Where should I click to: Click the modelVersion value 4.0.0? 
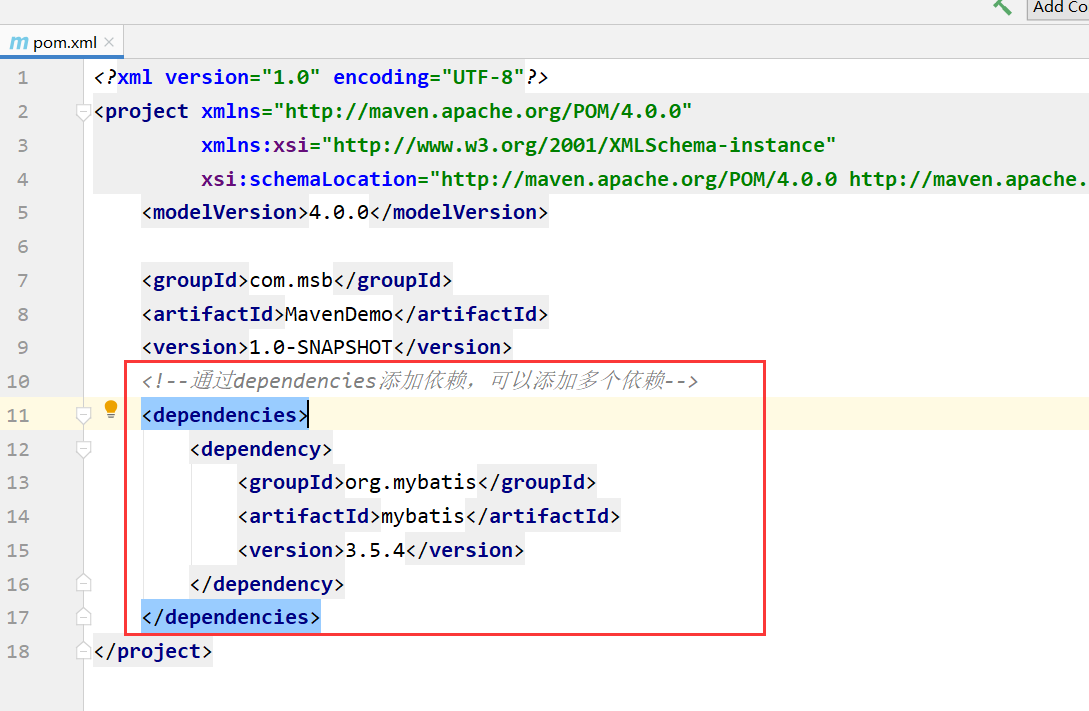339,212
